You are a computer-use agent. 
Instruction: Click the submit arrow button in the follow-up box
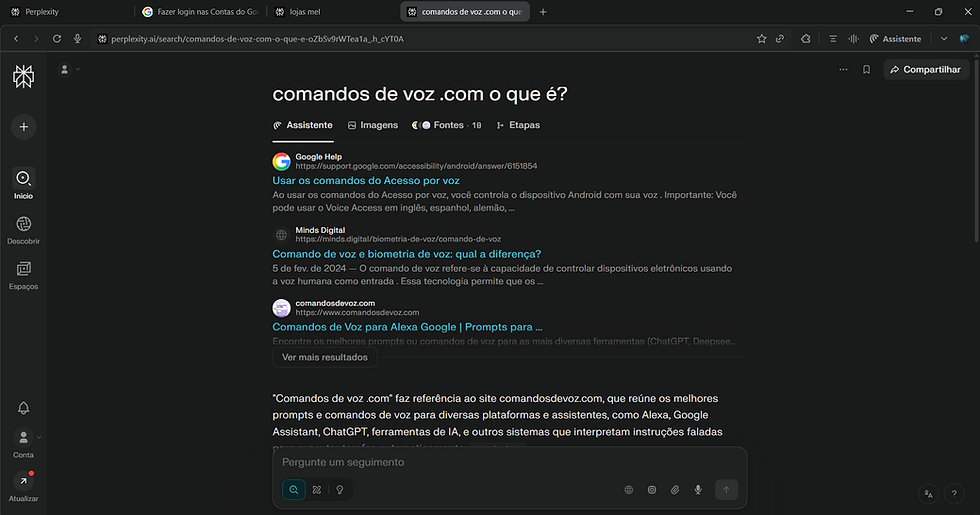726,490
